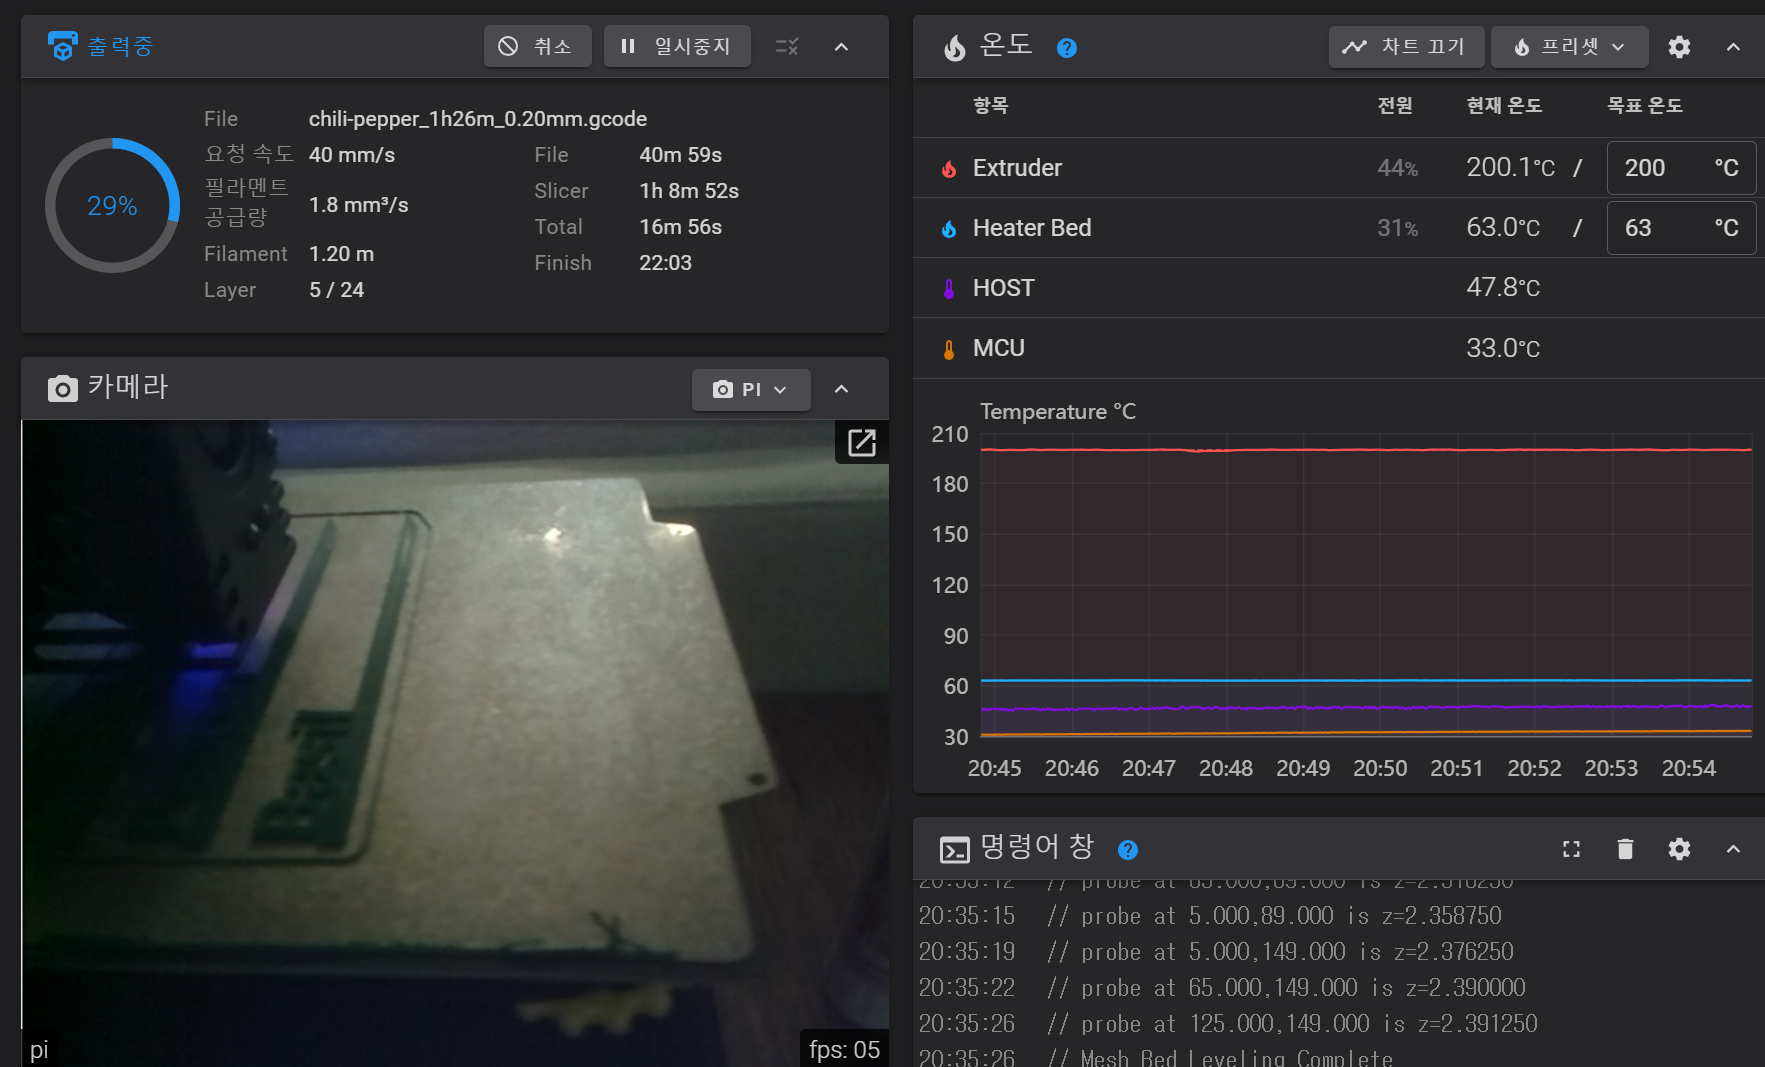The width and height of the screenshot is (1765, 1067).
Task: Click the exclude objects icon in print status header
Action: pyautogui.click(x=787, y=46)
